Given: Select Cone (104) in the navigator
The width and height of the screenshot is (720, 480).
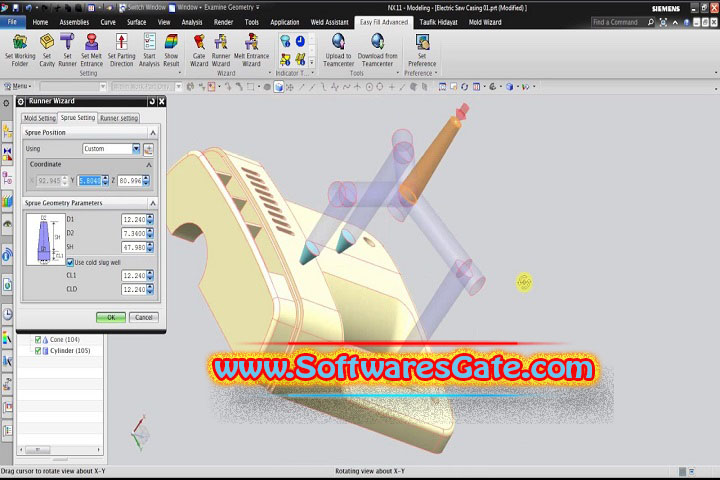Looking at the screenshot, I should 65,340.
